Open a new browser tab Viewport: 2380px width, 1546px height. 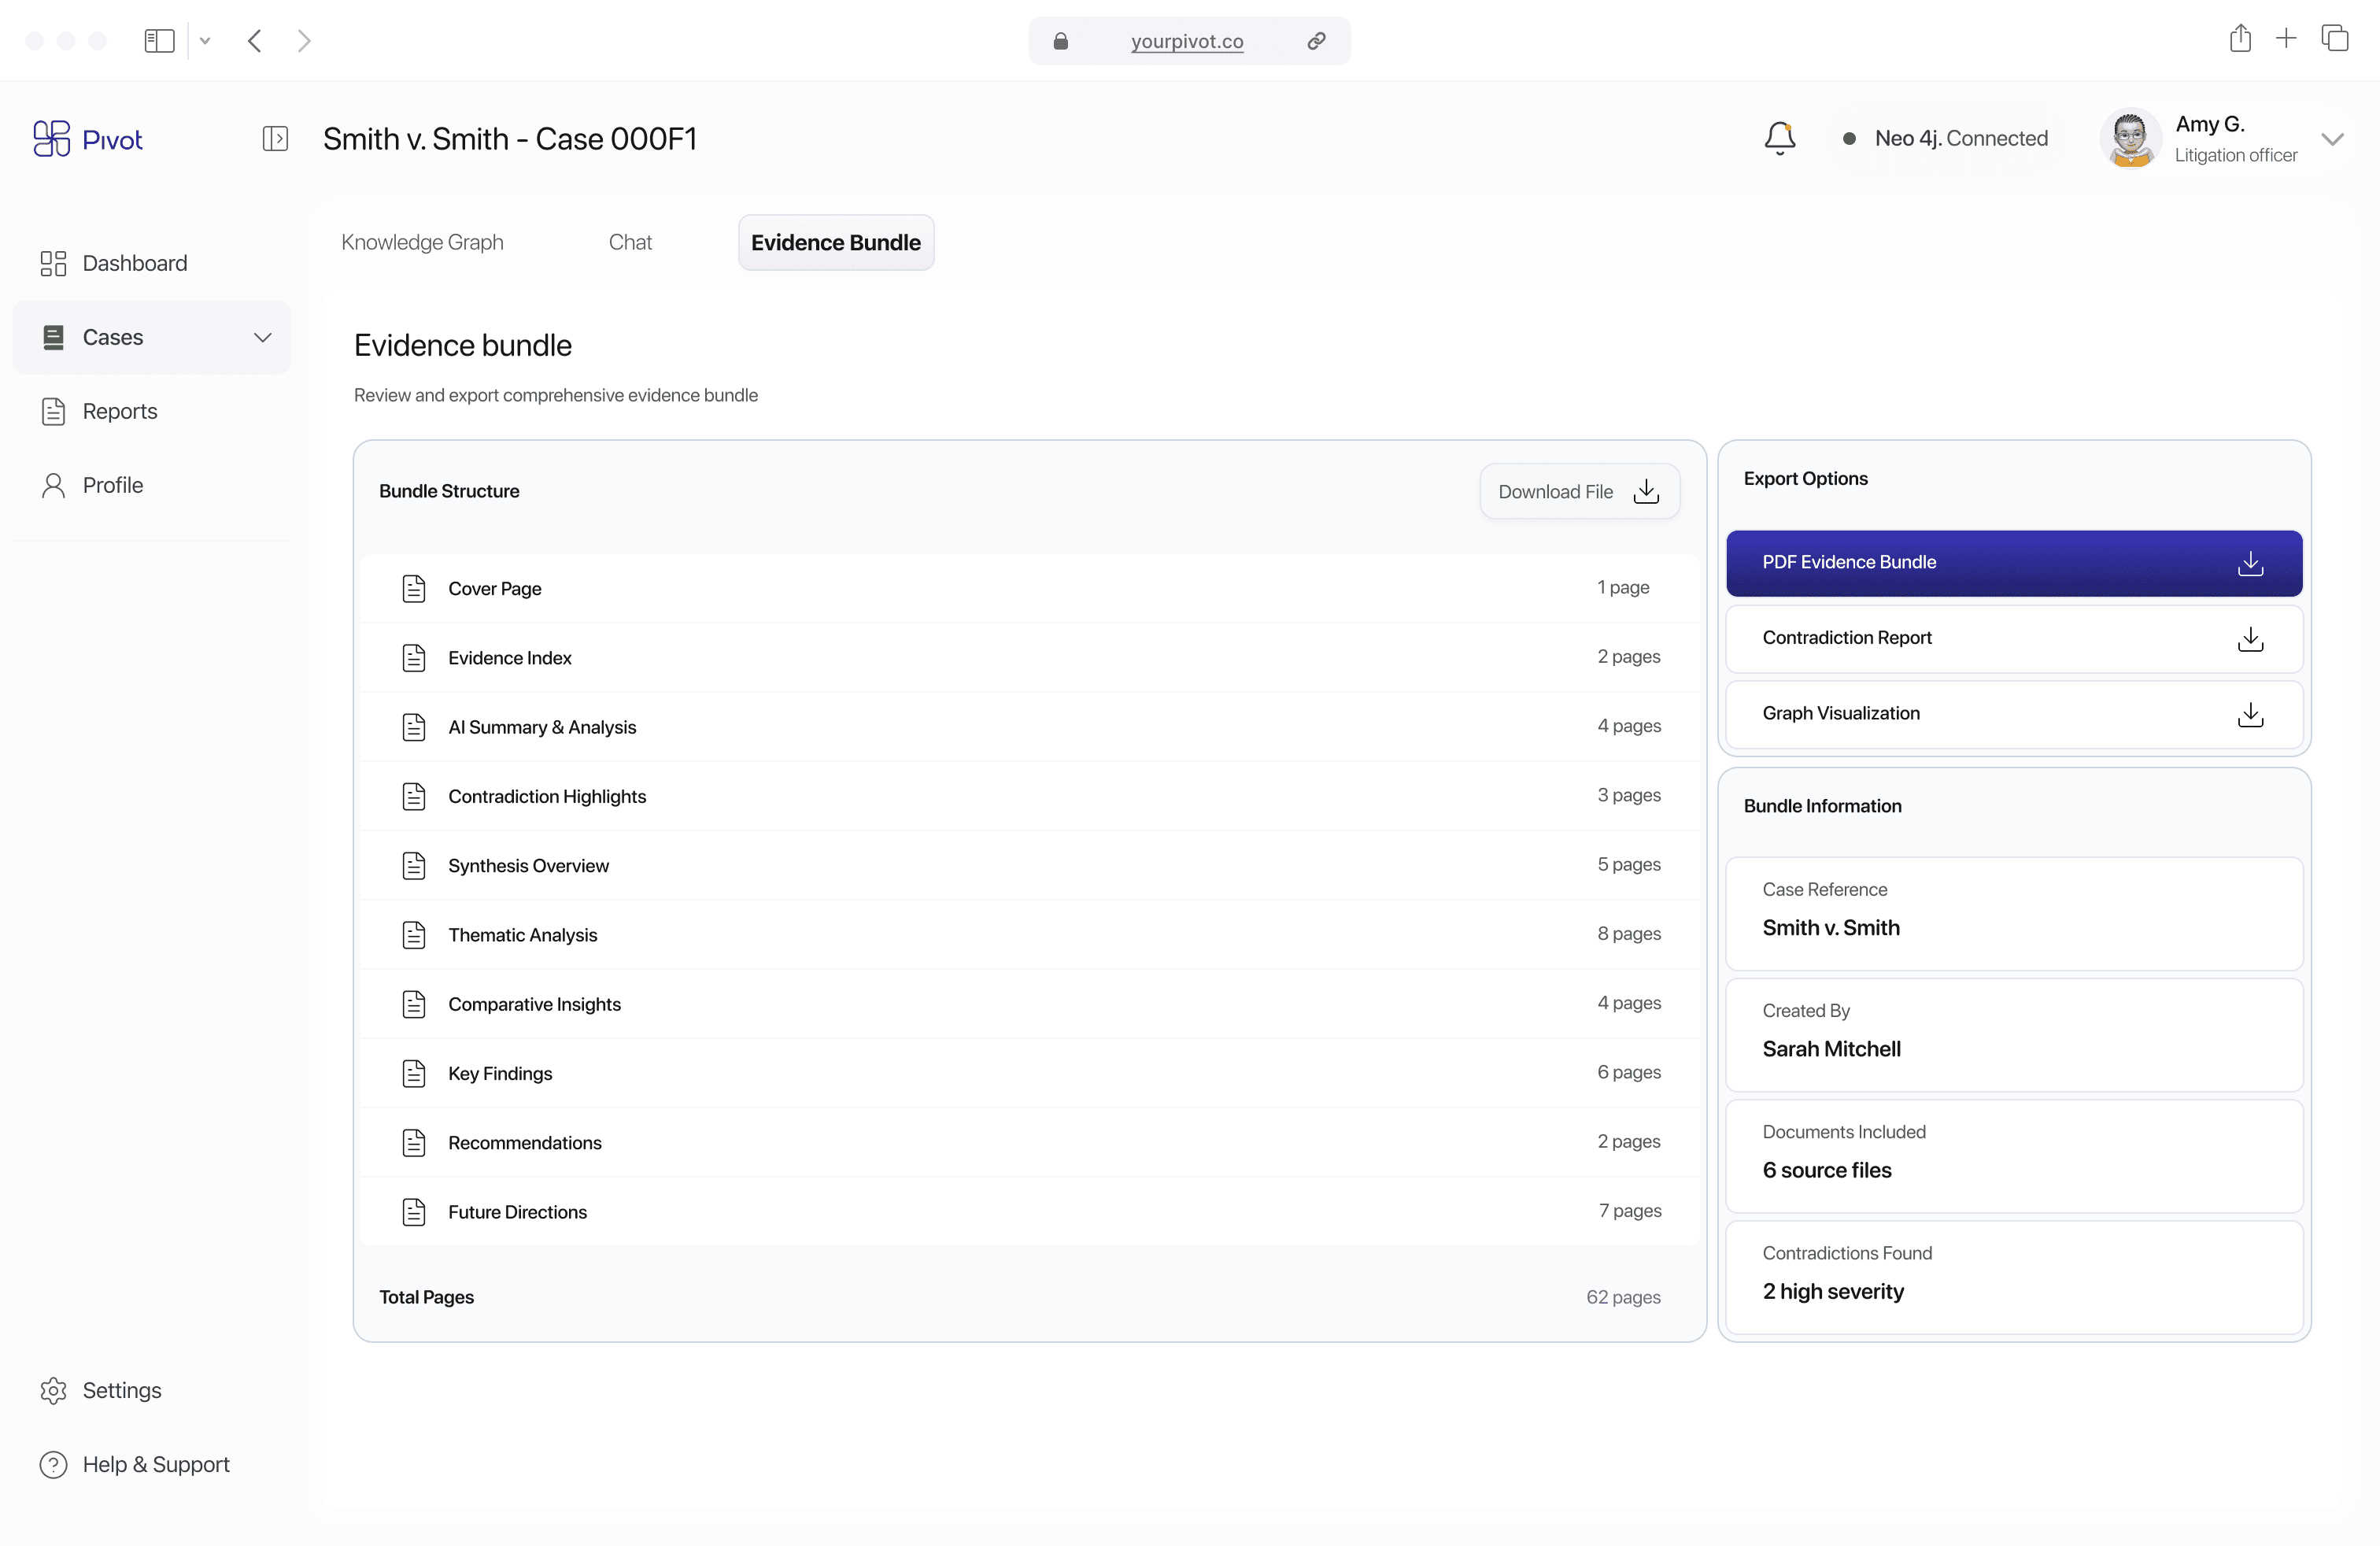pyautogui.click(x=2286, y=39)
